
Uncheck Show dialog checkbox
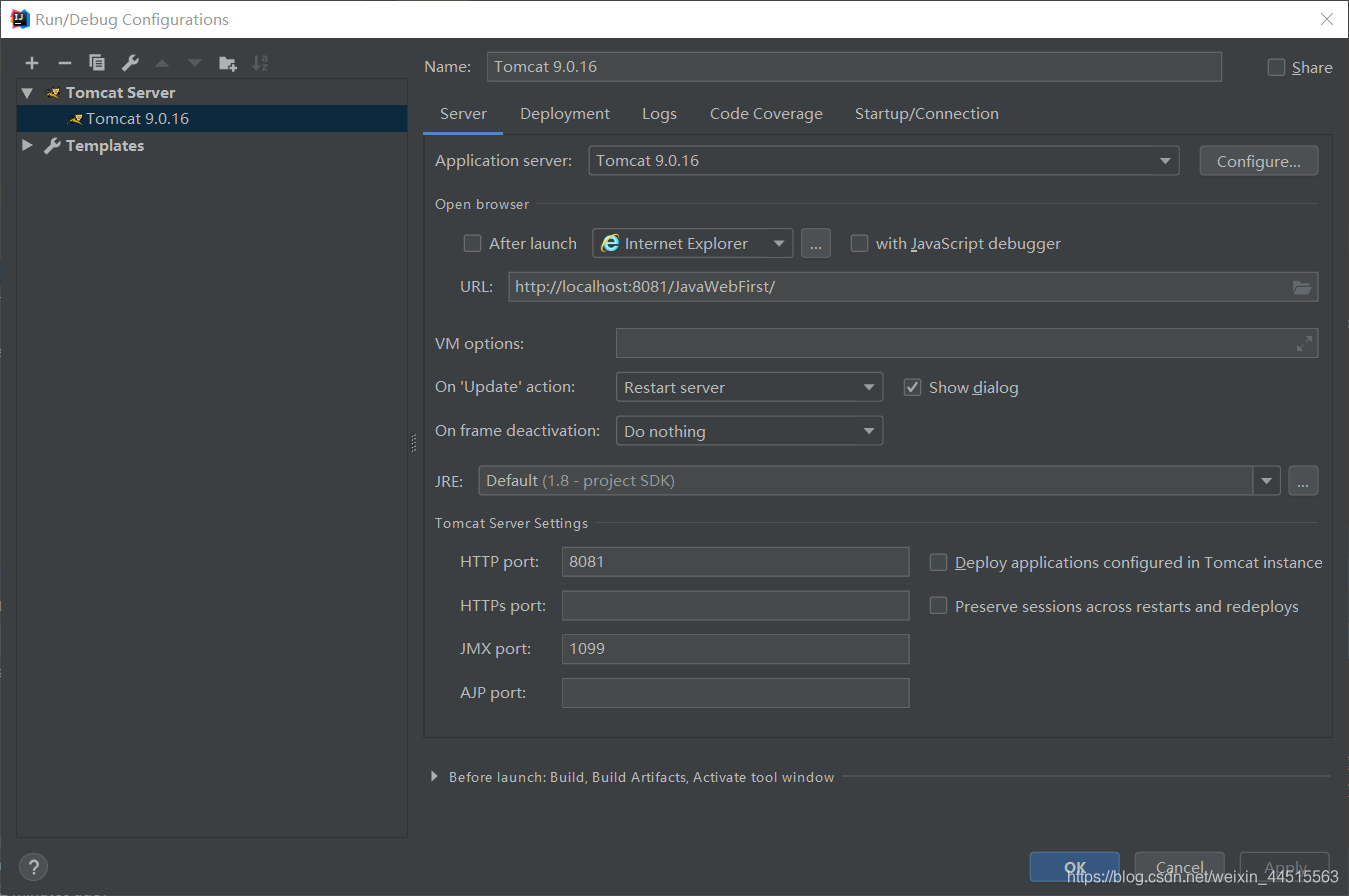912,387
